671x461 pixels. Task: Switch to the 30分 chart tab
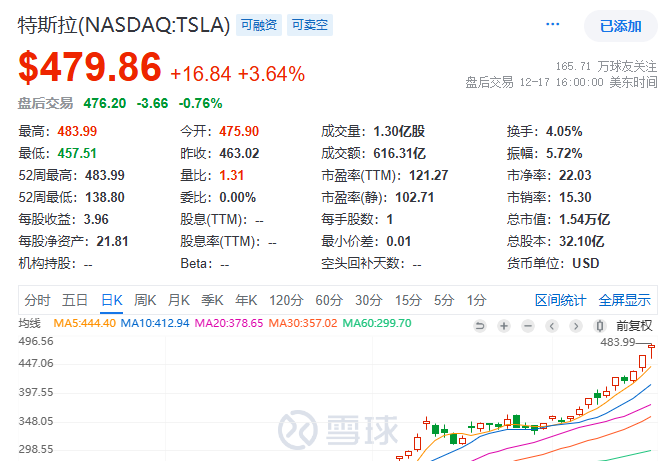tap(368, 300)
